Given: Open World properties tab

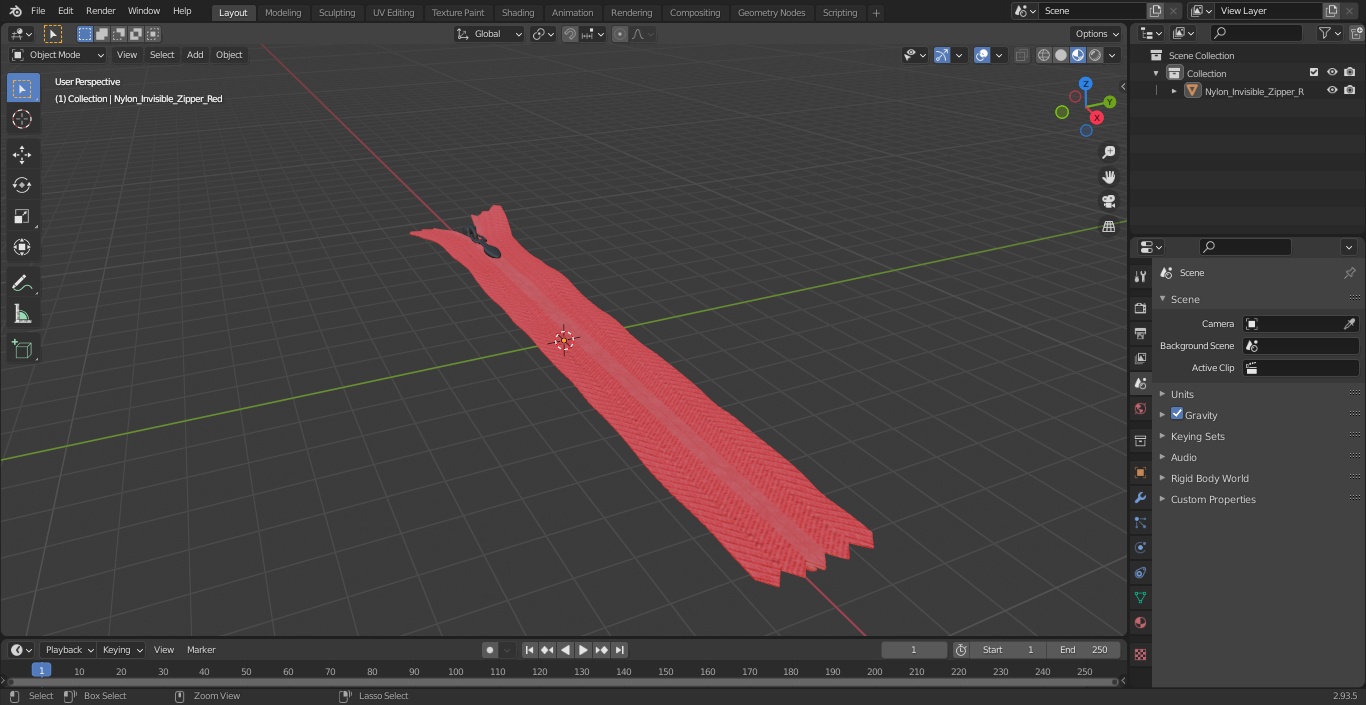Looking at the screenshot, I should point(1140,408).
